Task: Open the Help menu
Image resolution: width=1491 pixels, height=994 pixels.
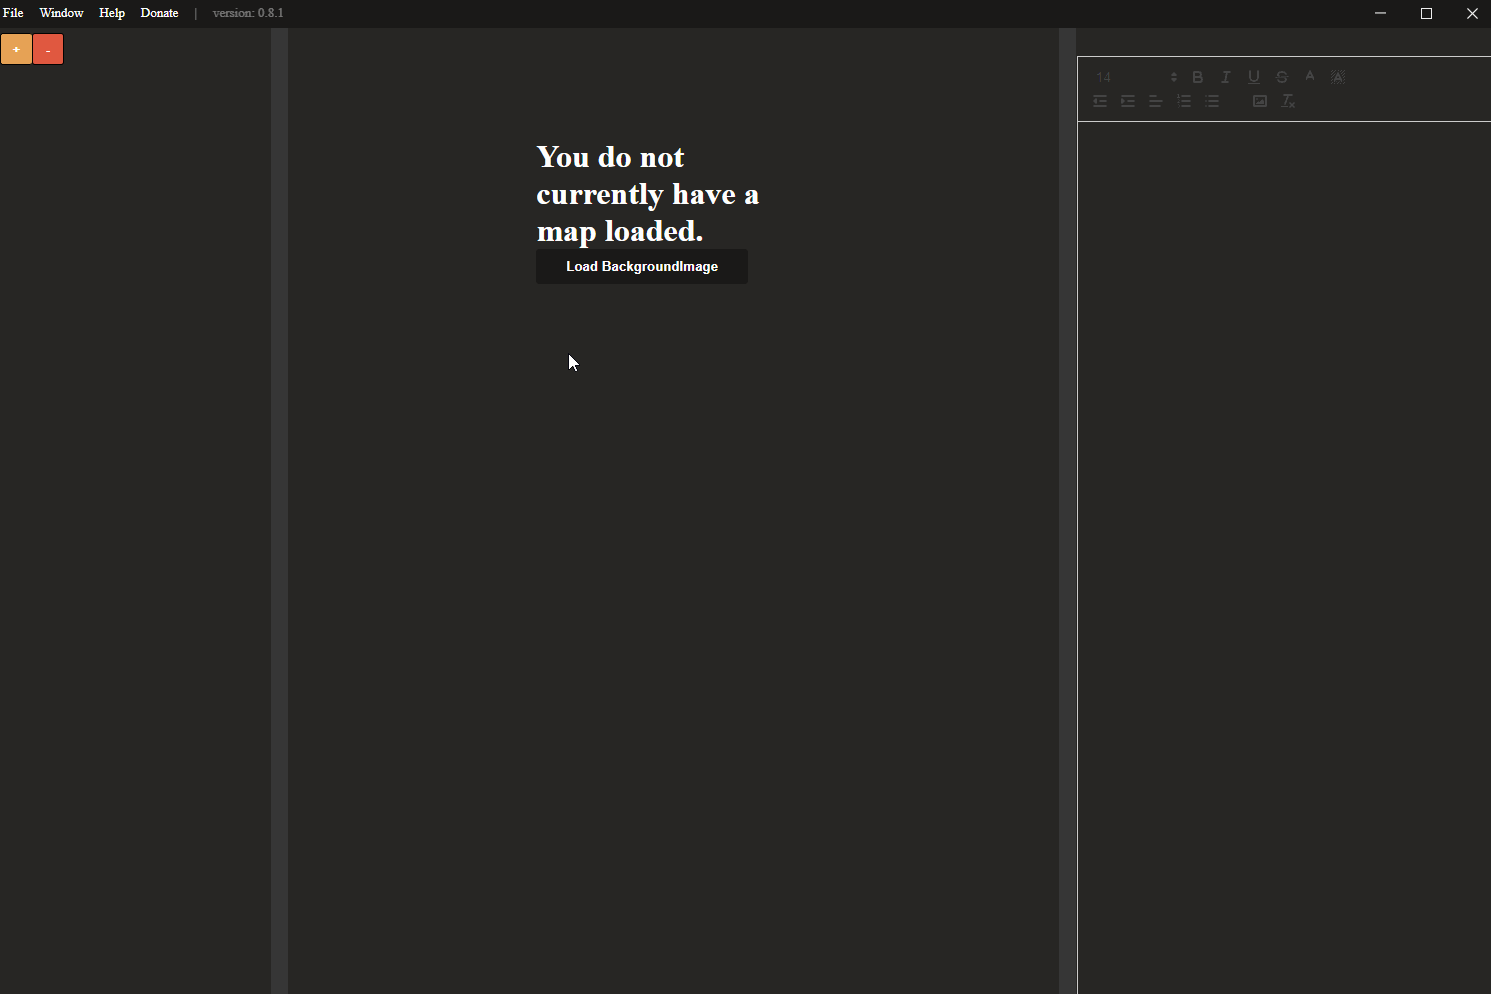Action: [x=112, y=13]
